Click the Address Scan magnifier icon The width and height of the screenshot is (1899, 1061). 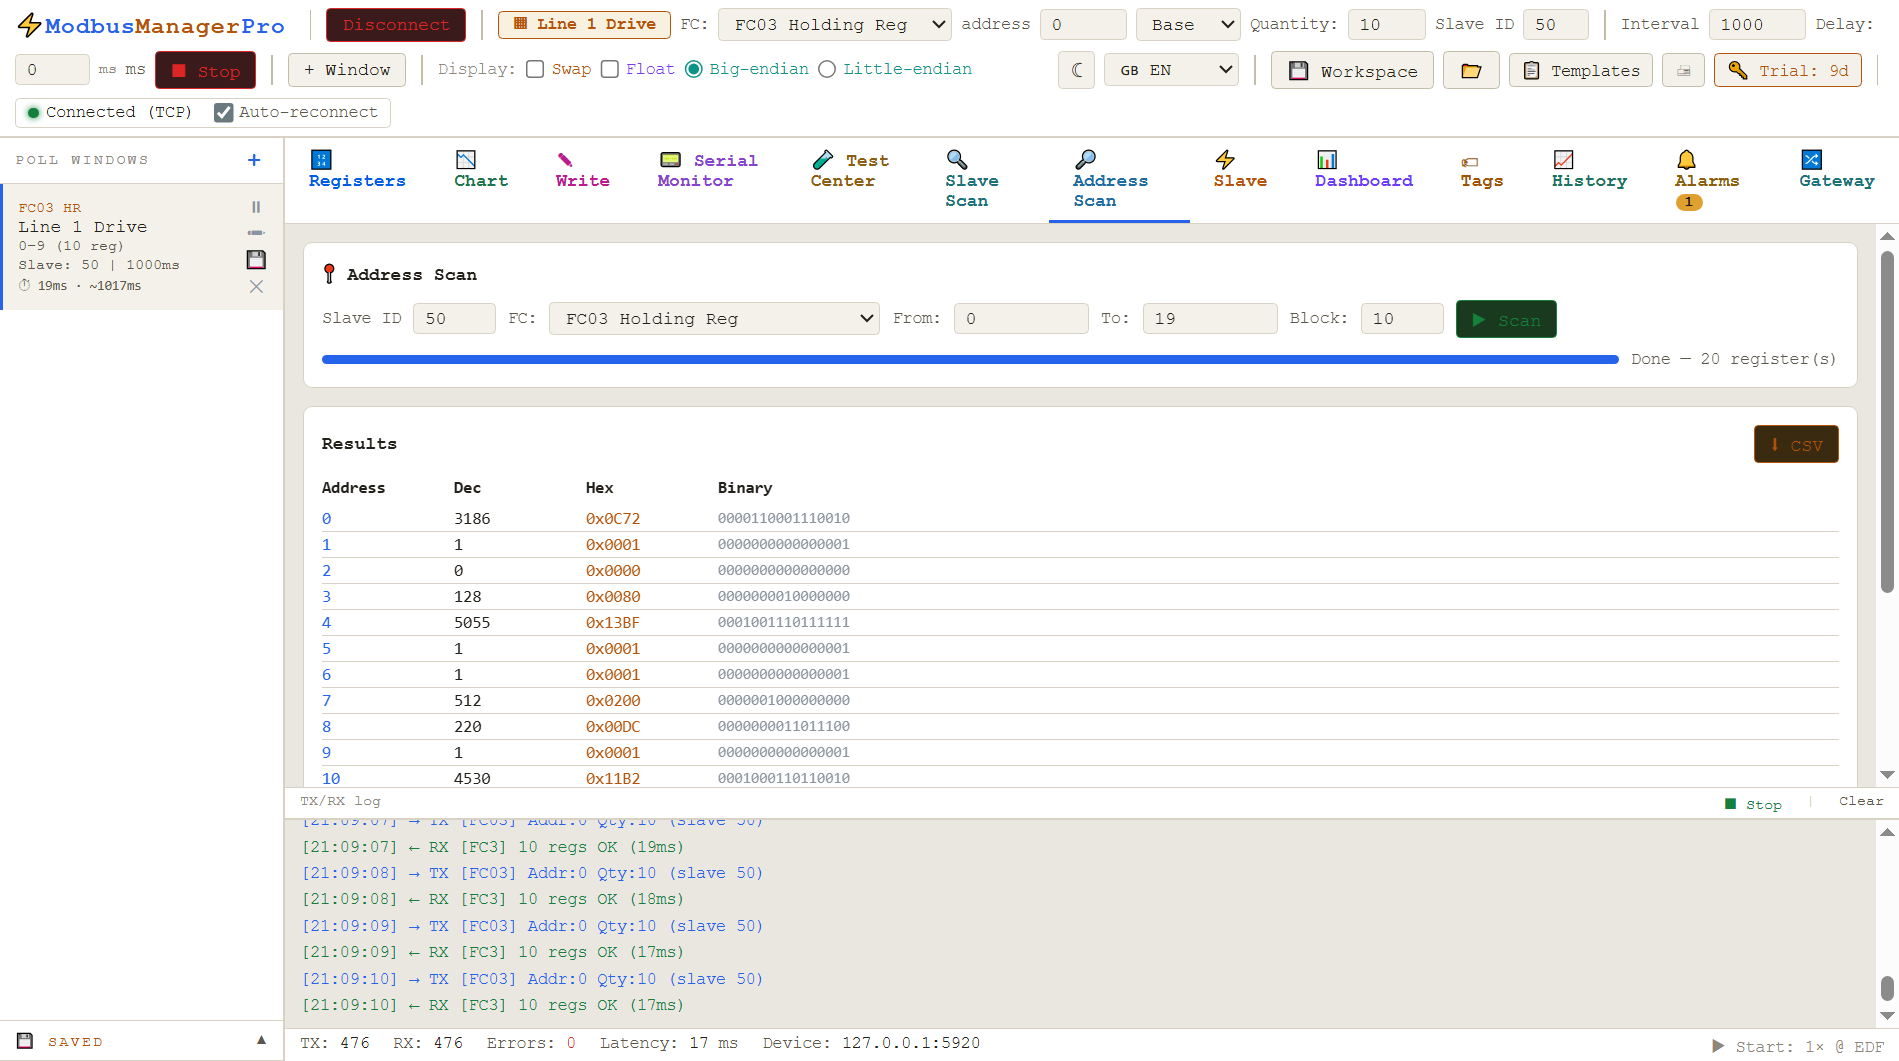point(1085,159)
